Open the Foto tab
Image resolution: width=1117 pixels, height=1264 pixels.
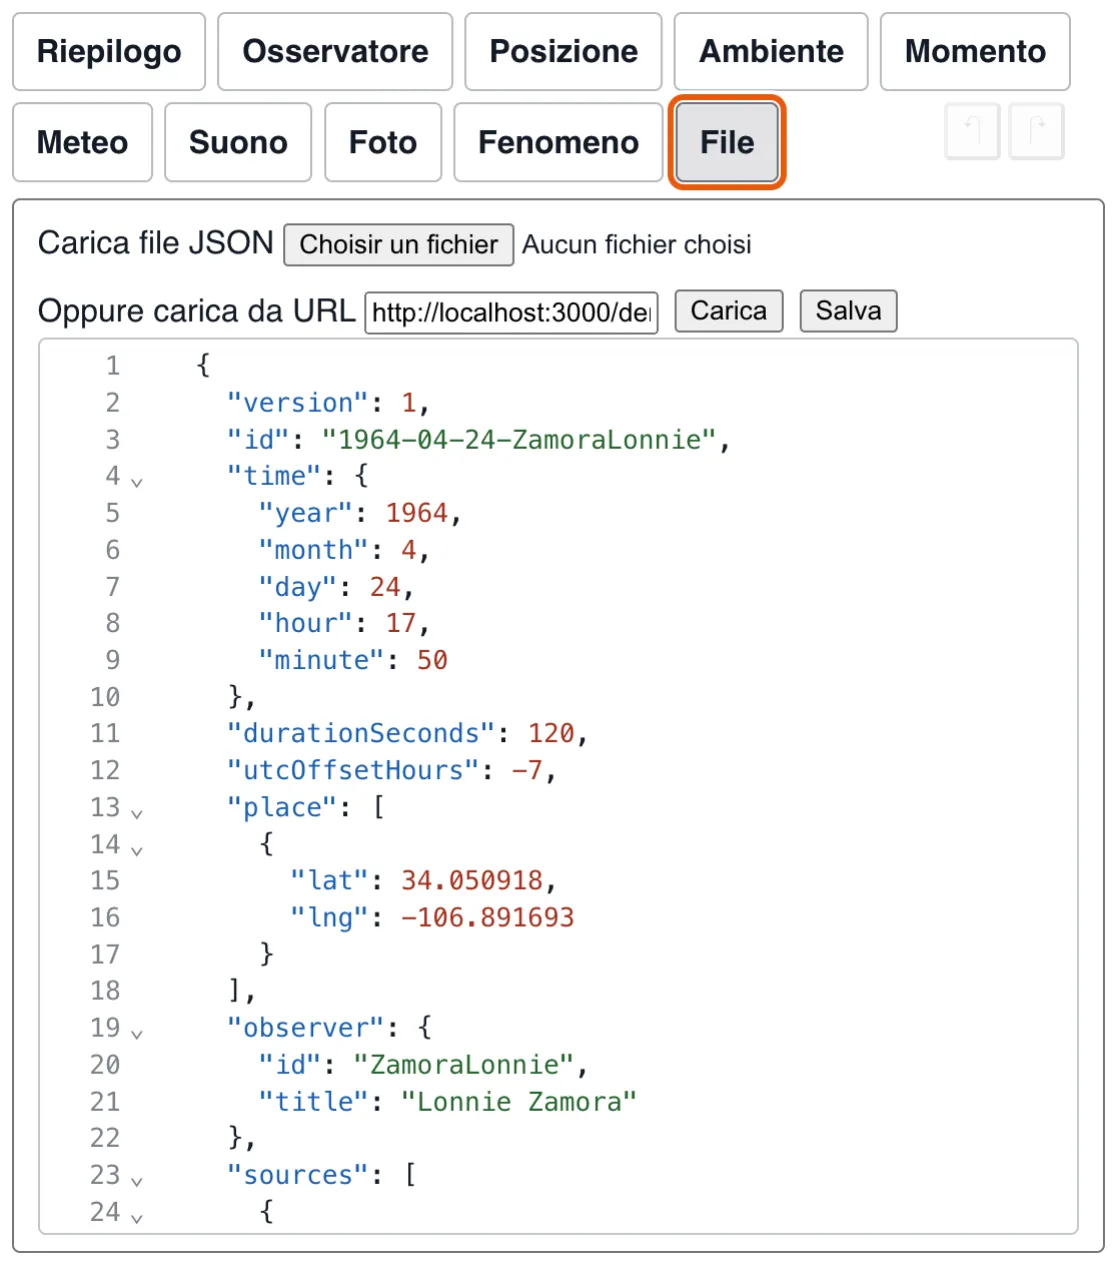383,143
